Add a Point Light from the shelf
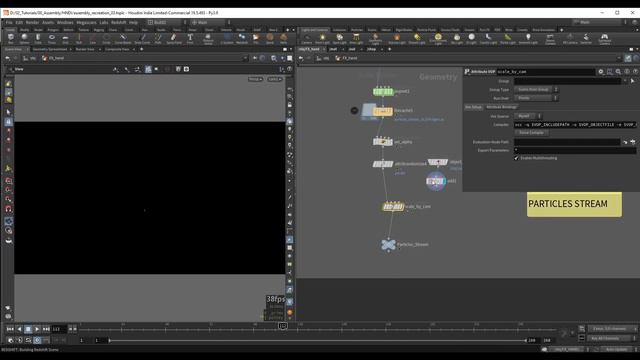The image size is (640, 360). (322, 39)
